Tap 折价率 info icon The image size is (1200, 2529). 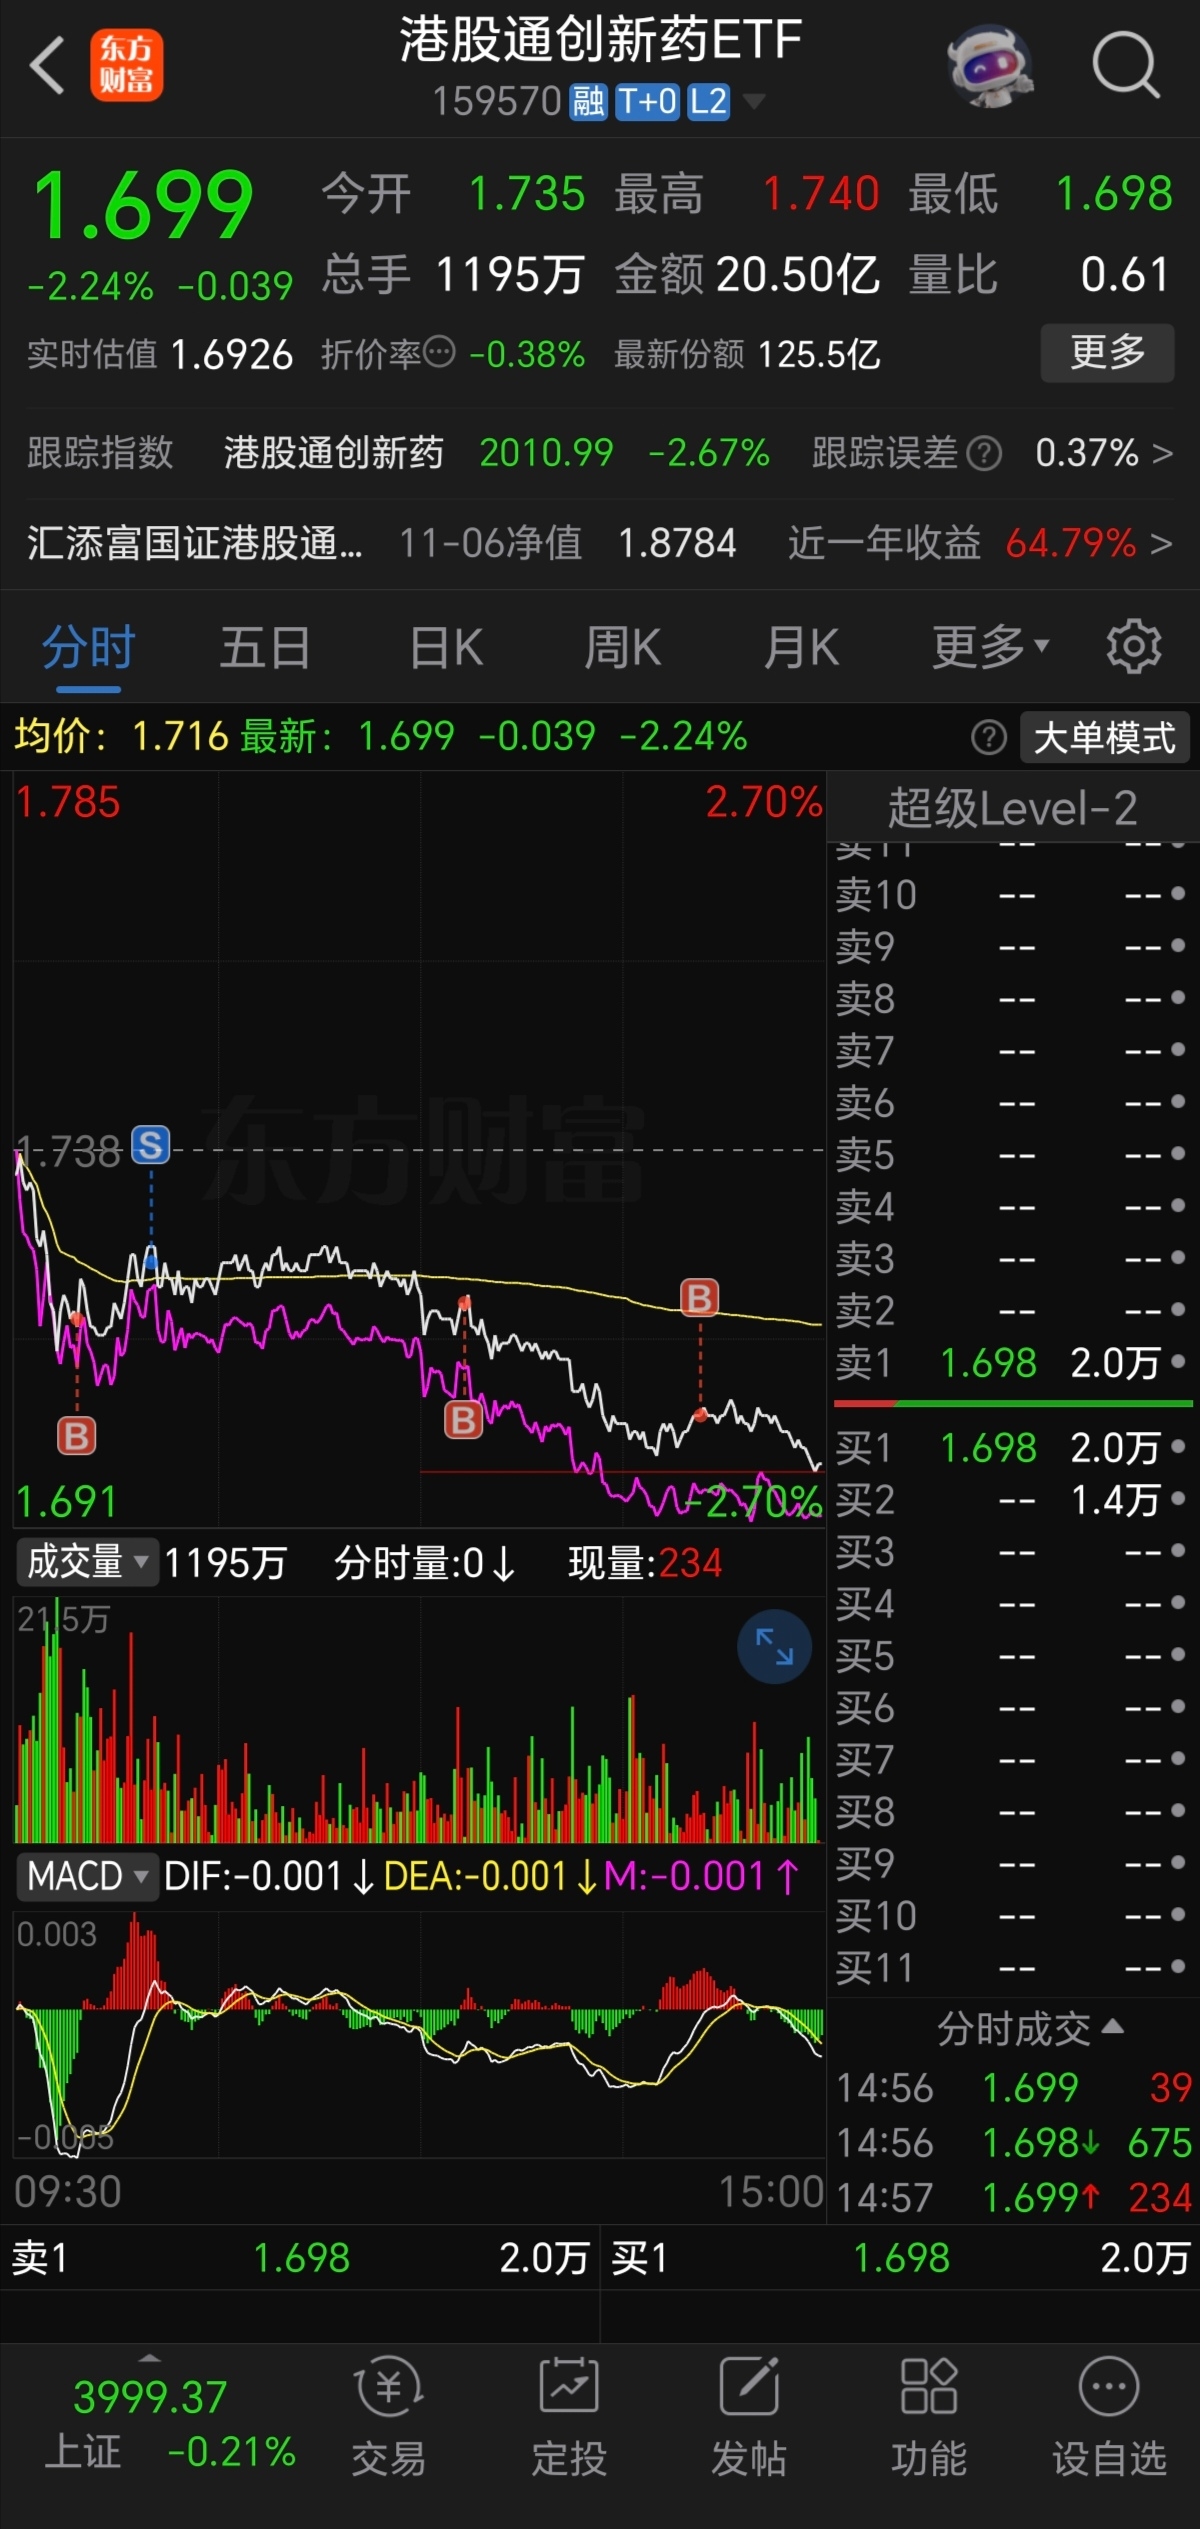click(439, 352)
